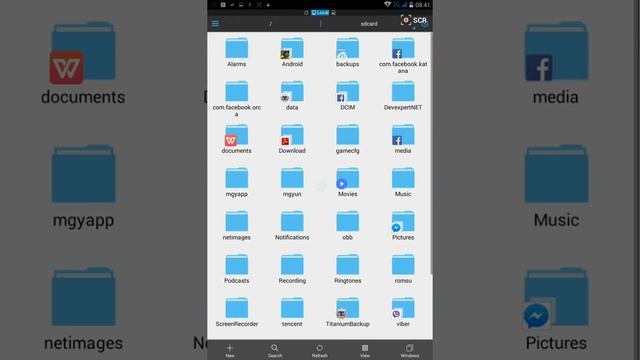
Task: Open the documents folder with WPS badge
Action: point(237,138)
